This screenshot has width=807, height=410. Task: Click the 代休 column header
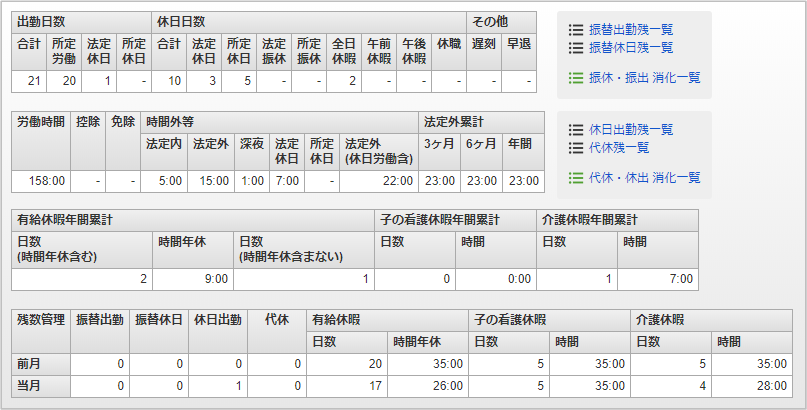[x=276, y=331]
